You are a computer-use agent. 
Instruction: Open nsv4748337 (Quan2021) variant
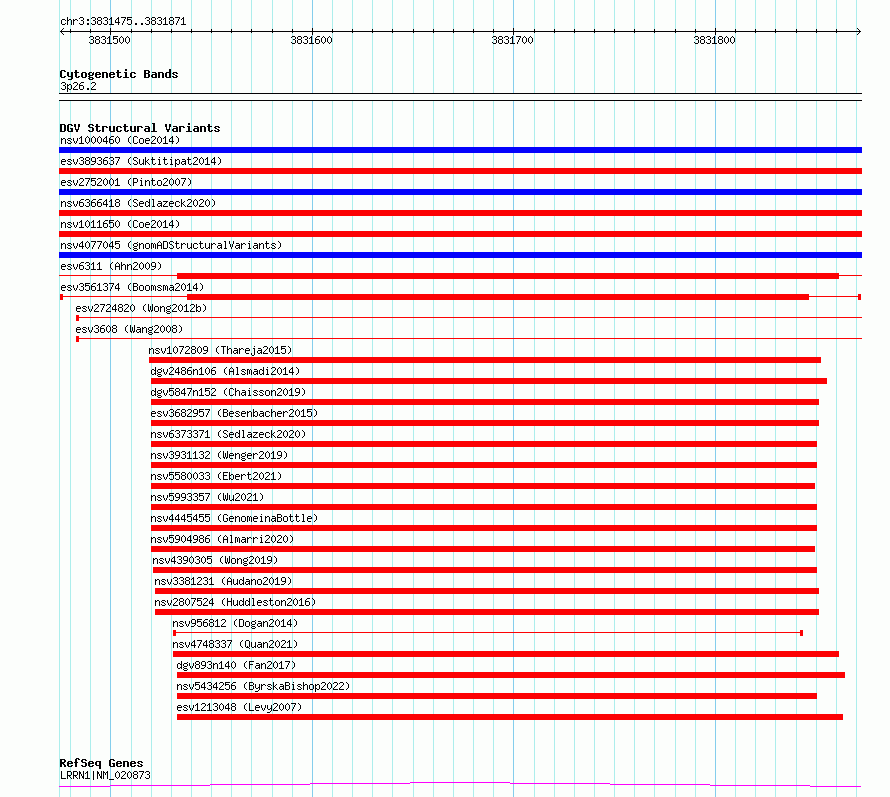[x=235, y=644]
